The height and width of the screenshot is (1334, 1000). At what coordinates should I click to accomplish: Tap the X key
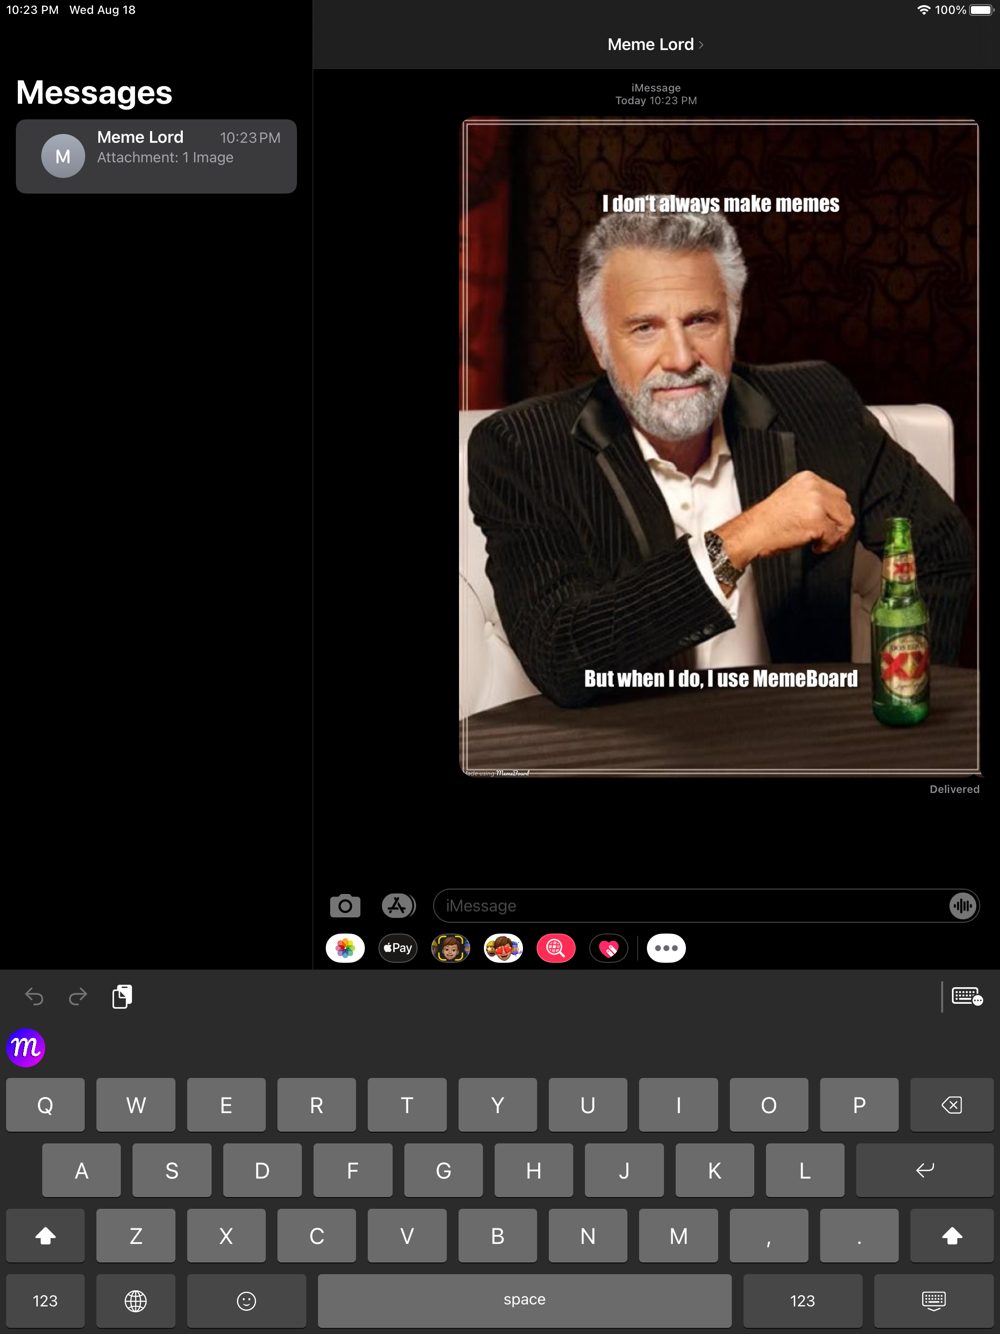[x=226, y=1236]
